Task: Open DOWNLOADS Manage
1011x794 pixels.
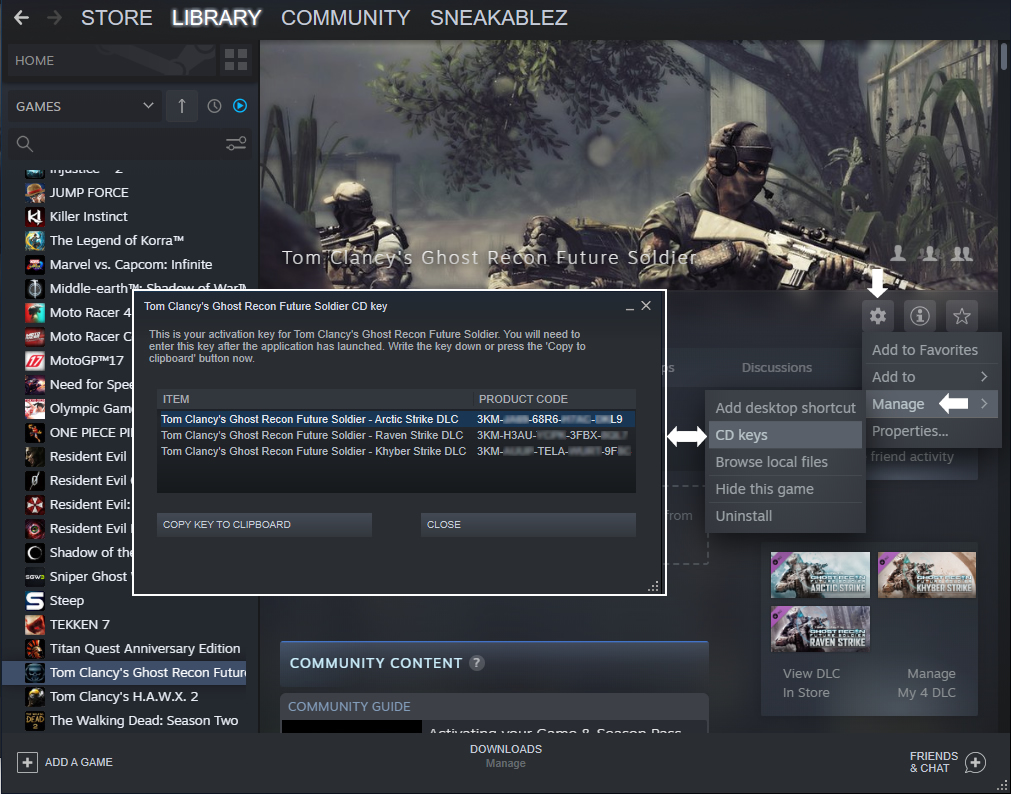Action: (x=506, y=755)
